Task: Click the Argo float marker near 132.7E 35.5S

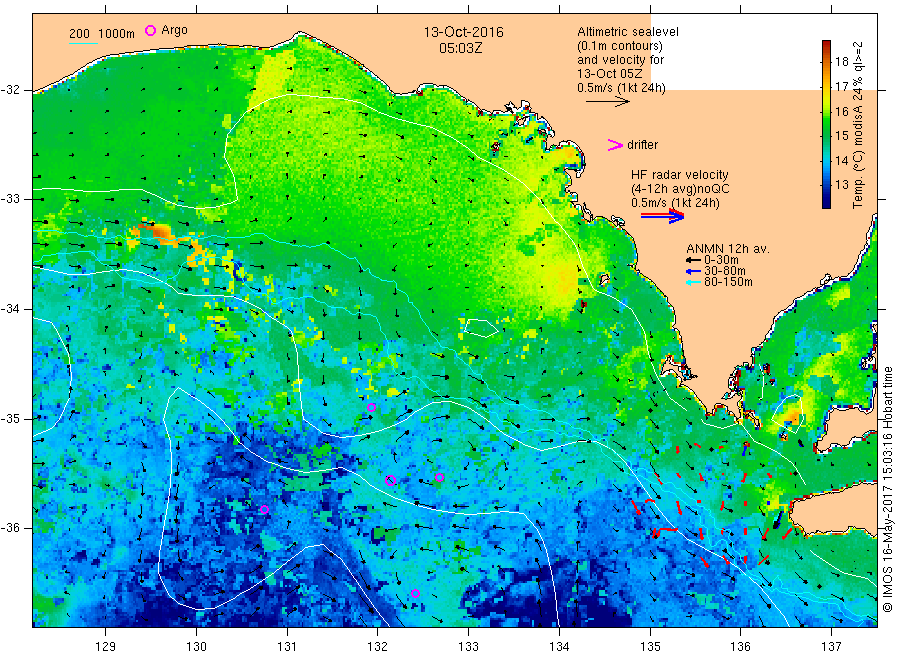Action: [x=440, y=477]
